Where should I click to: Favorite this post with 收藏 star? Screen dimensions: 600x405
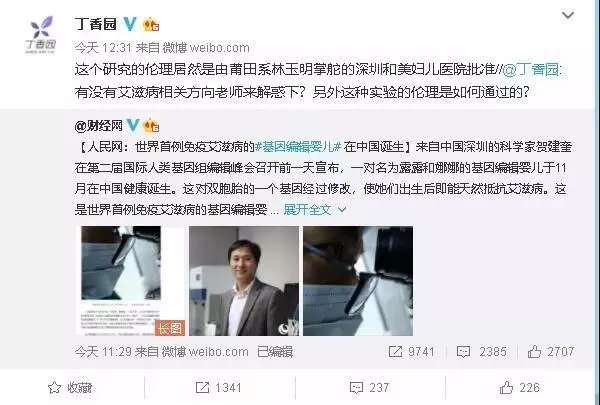[x=70, y=388]
